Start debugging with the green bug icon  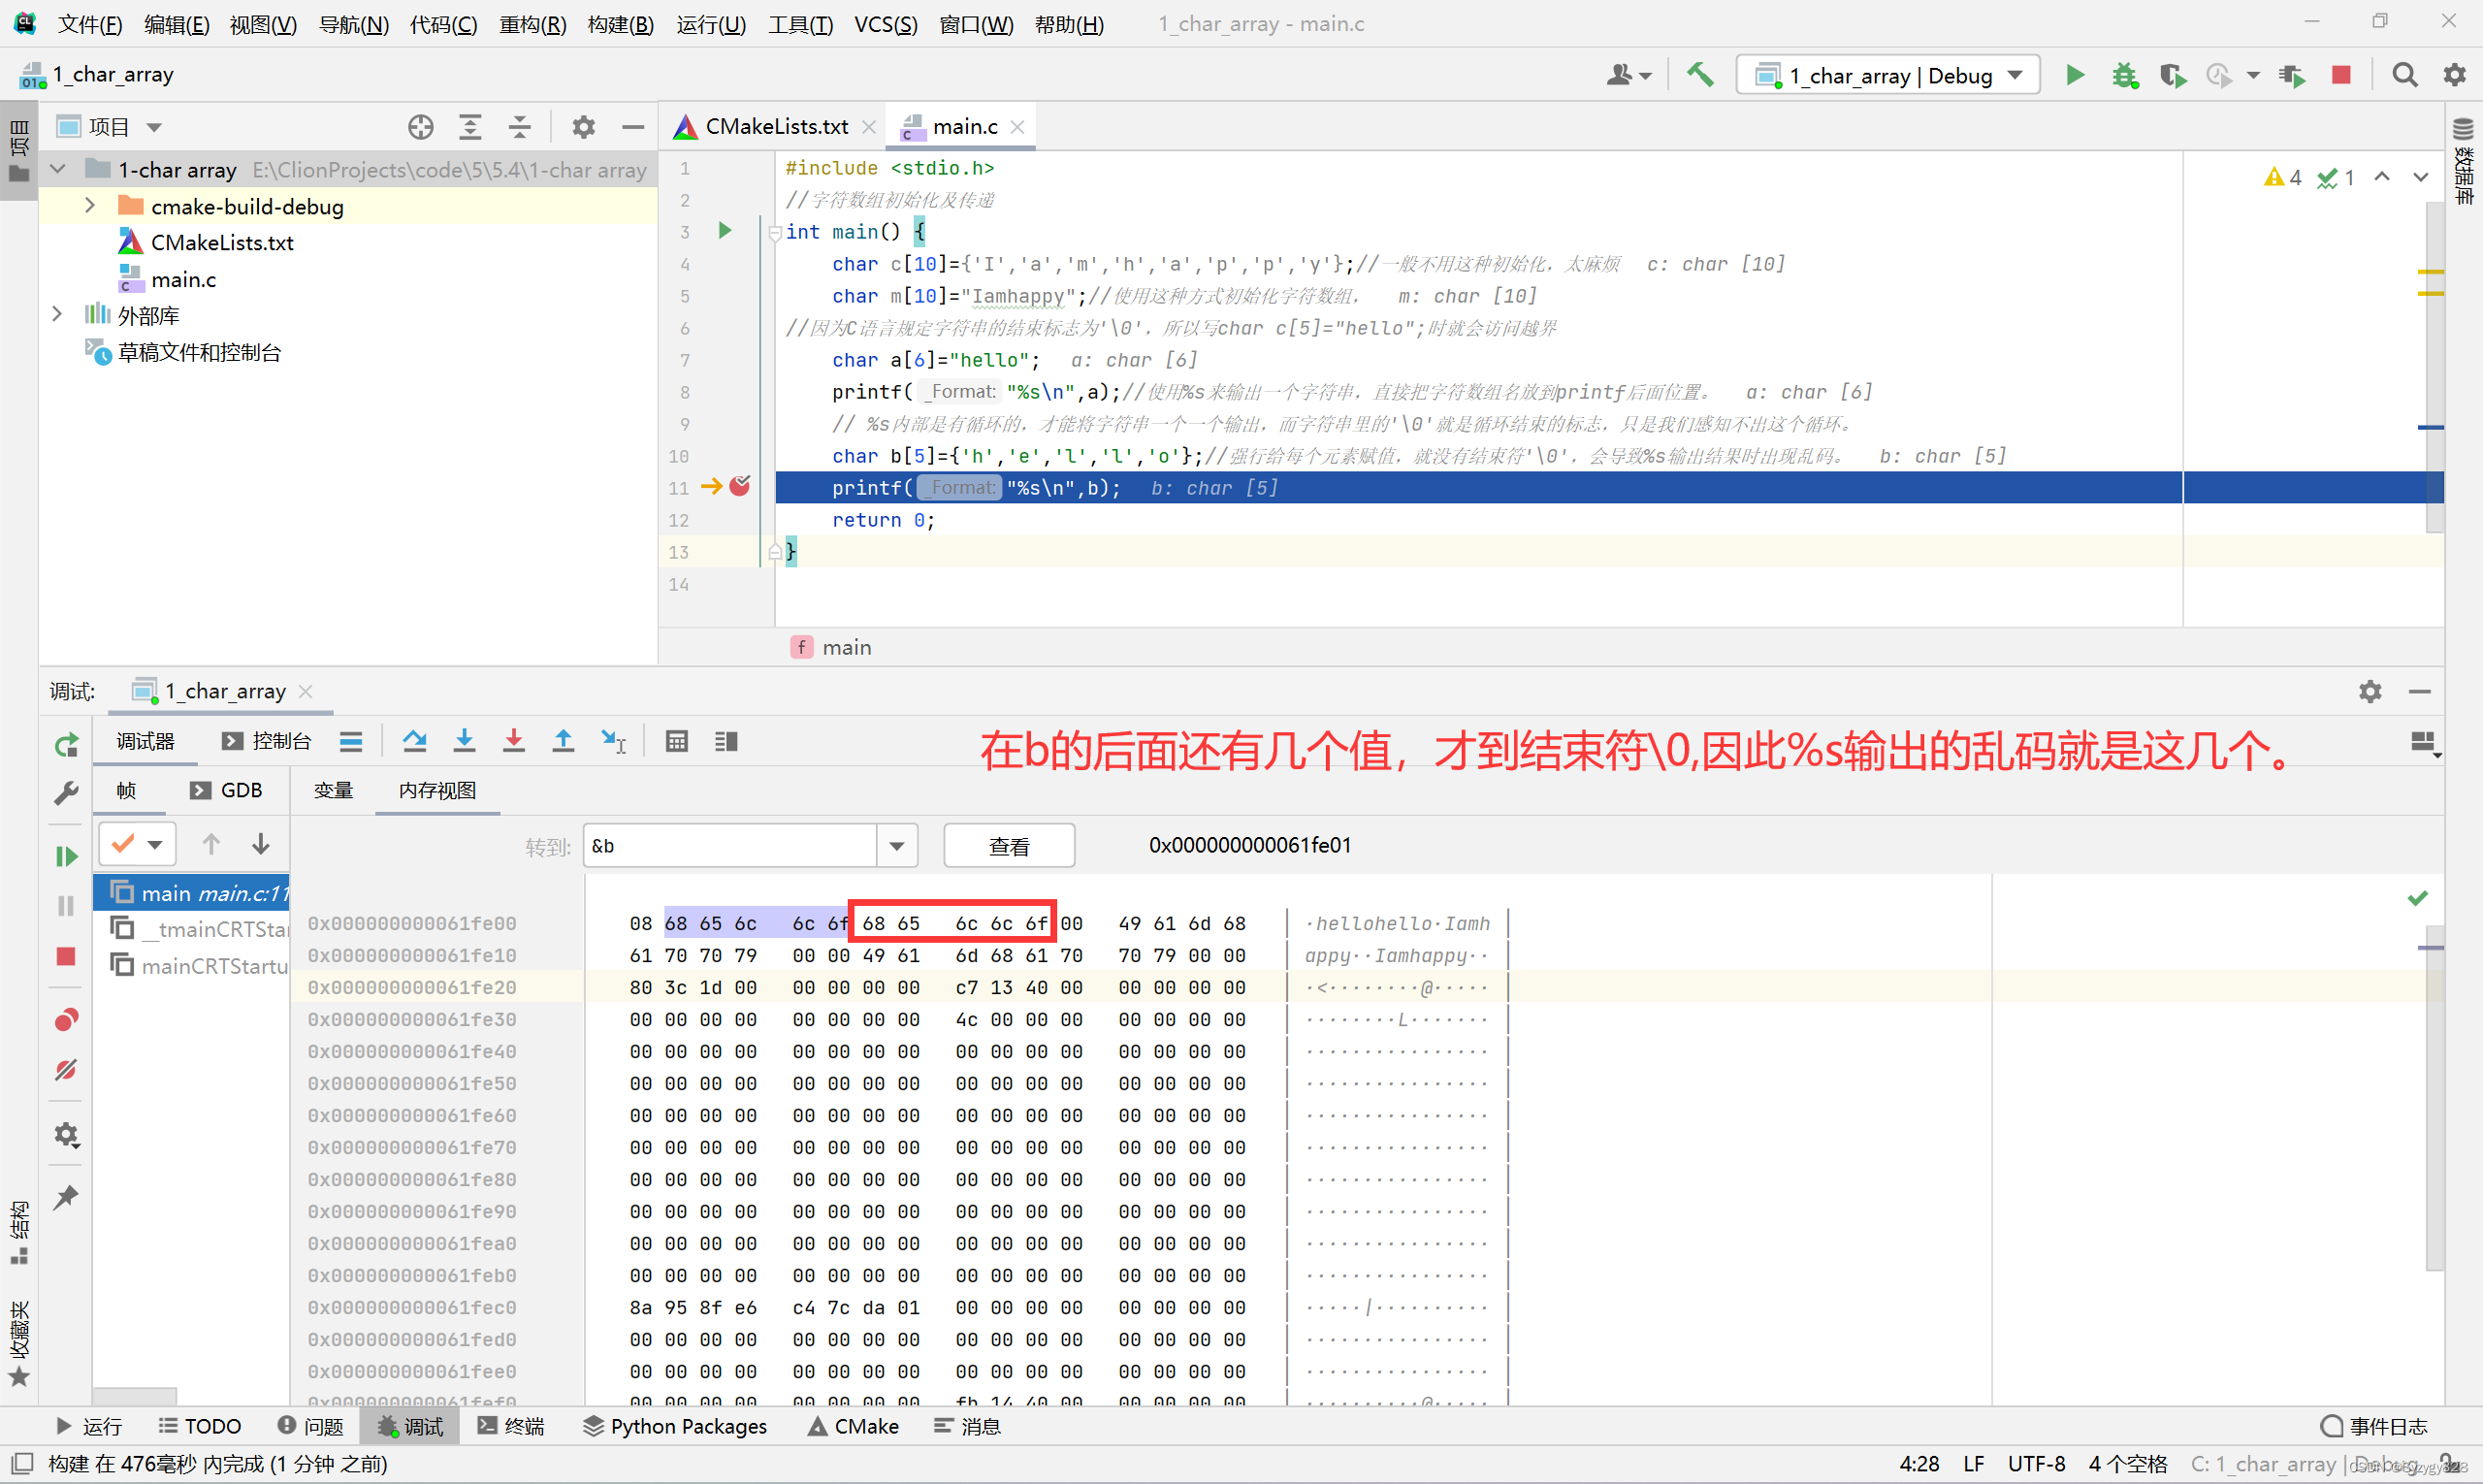coord(2124,75)
